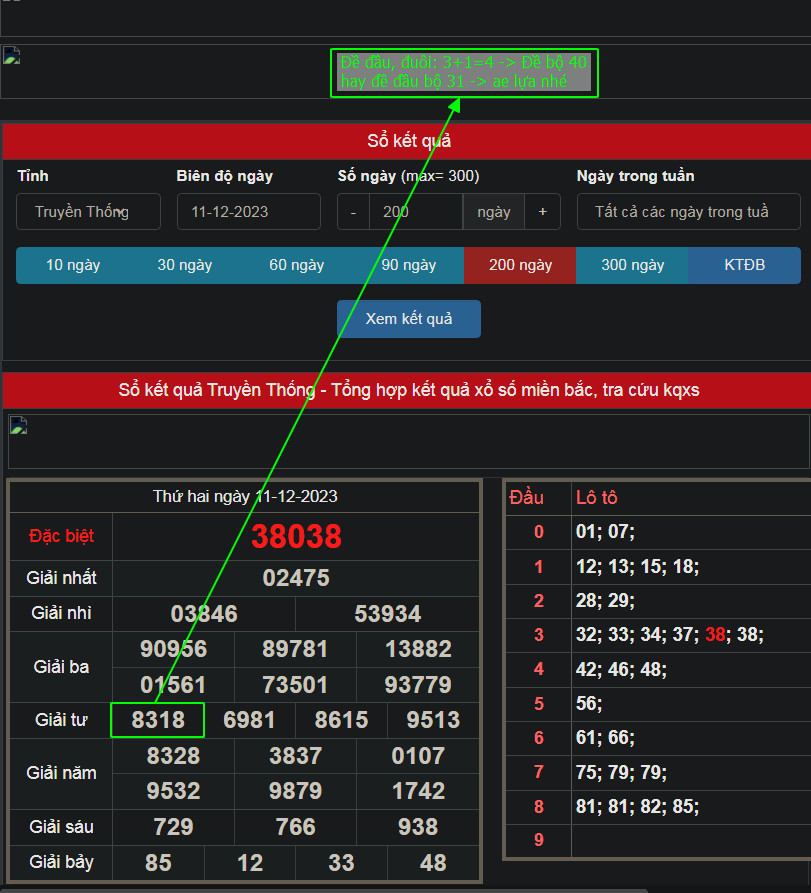Open the KTĐB tab
Image resolution: width=811 pixels, height=893 pixels.
pos(744,265)
